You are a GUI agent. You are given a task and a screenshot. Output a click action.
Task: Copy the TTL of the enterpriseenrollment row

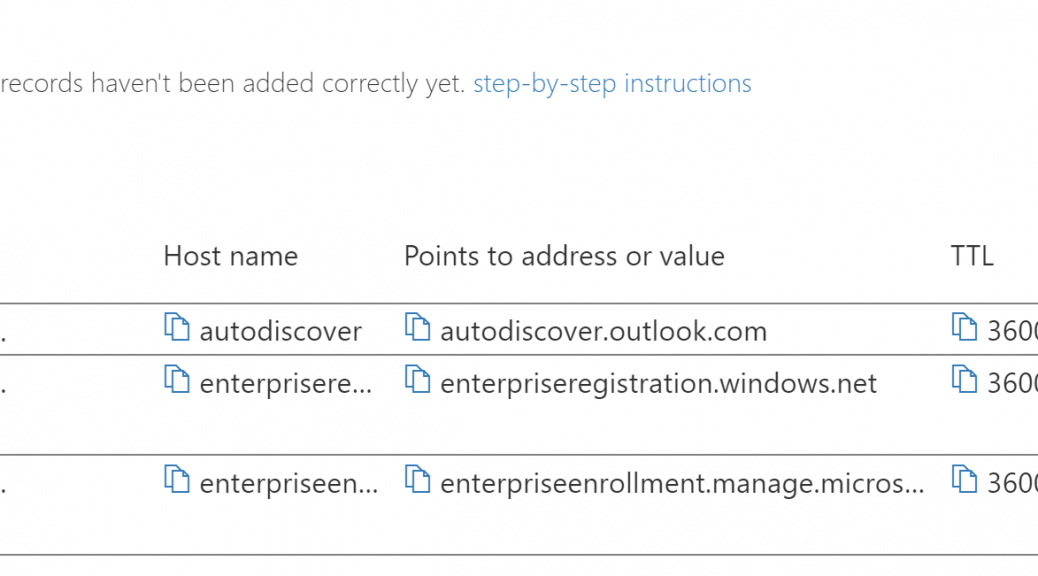(x=964, y=479)
